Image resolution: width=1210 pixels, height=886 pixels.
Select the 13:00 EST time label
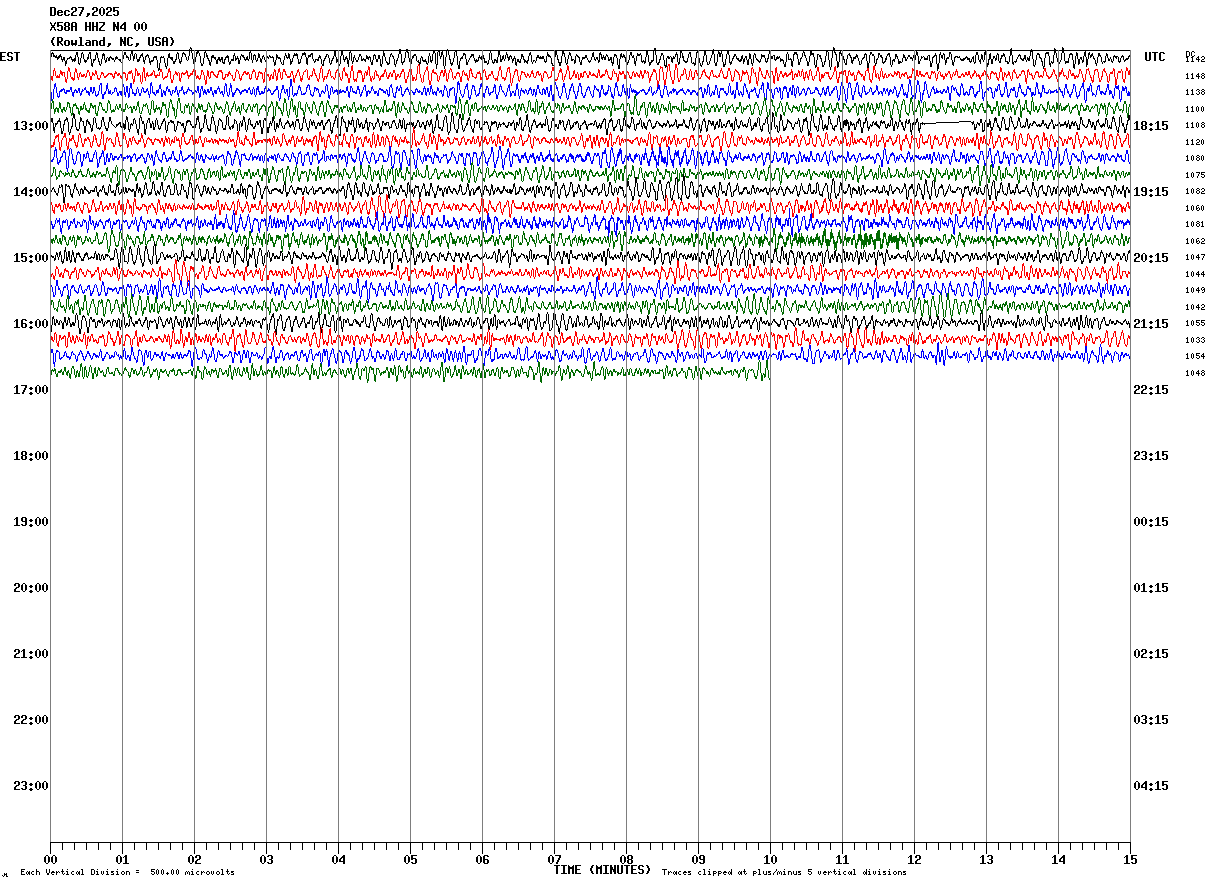point(31,126)
